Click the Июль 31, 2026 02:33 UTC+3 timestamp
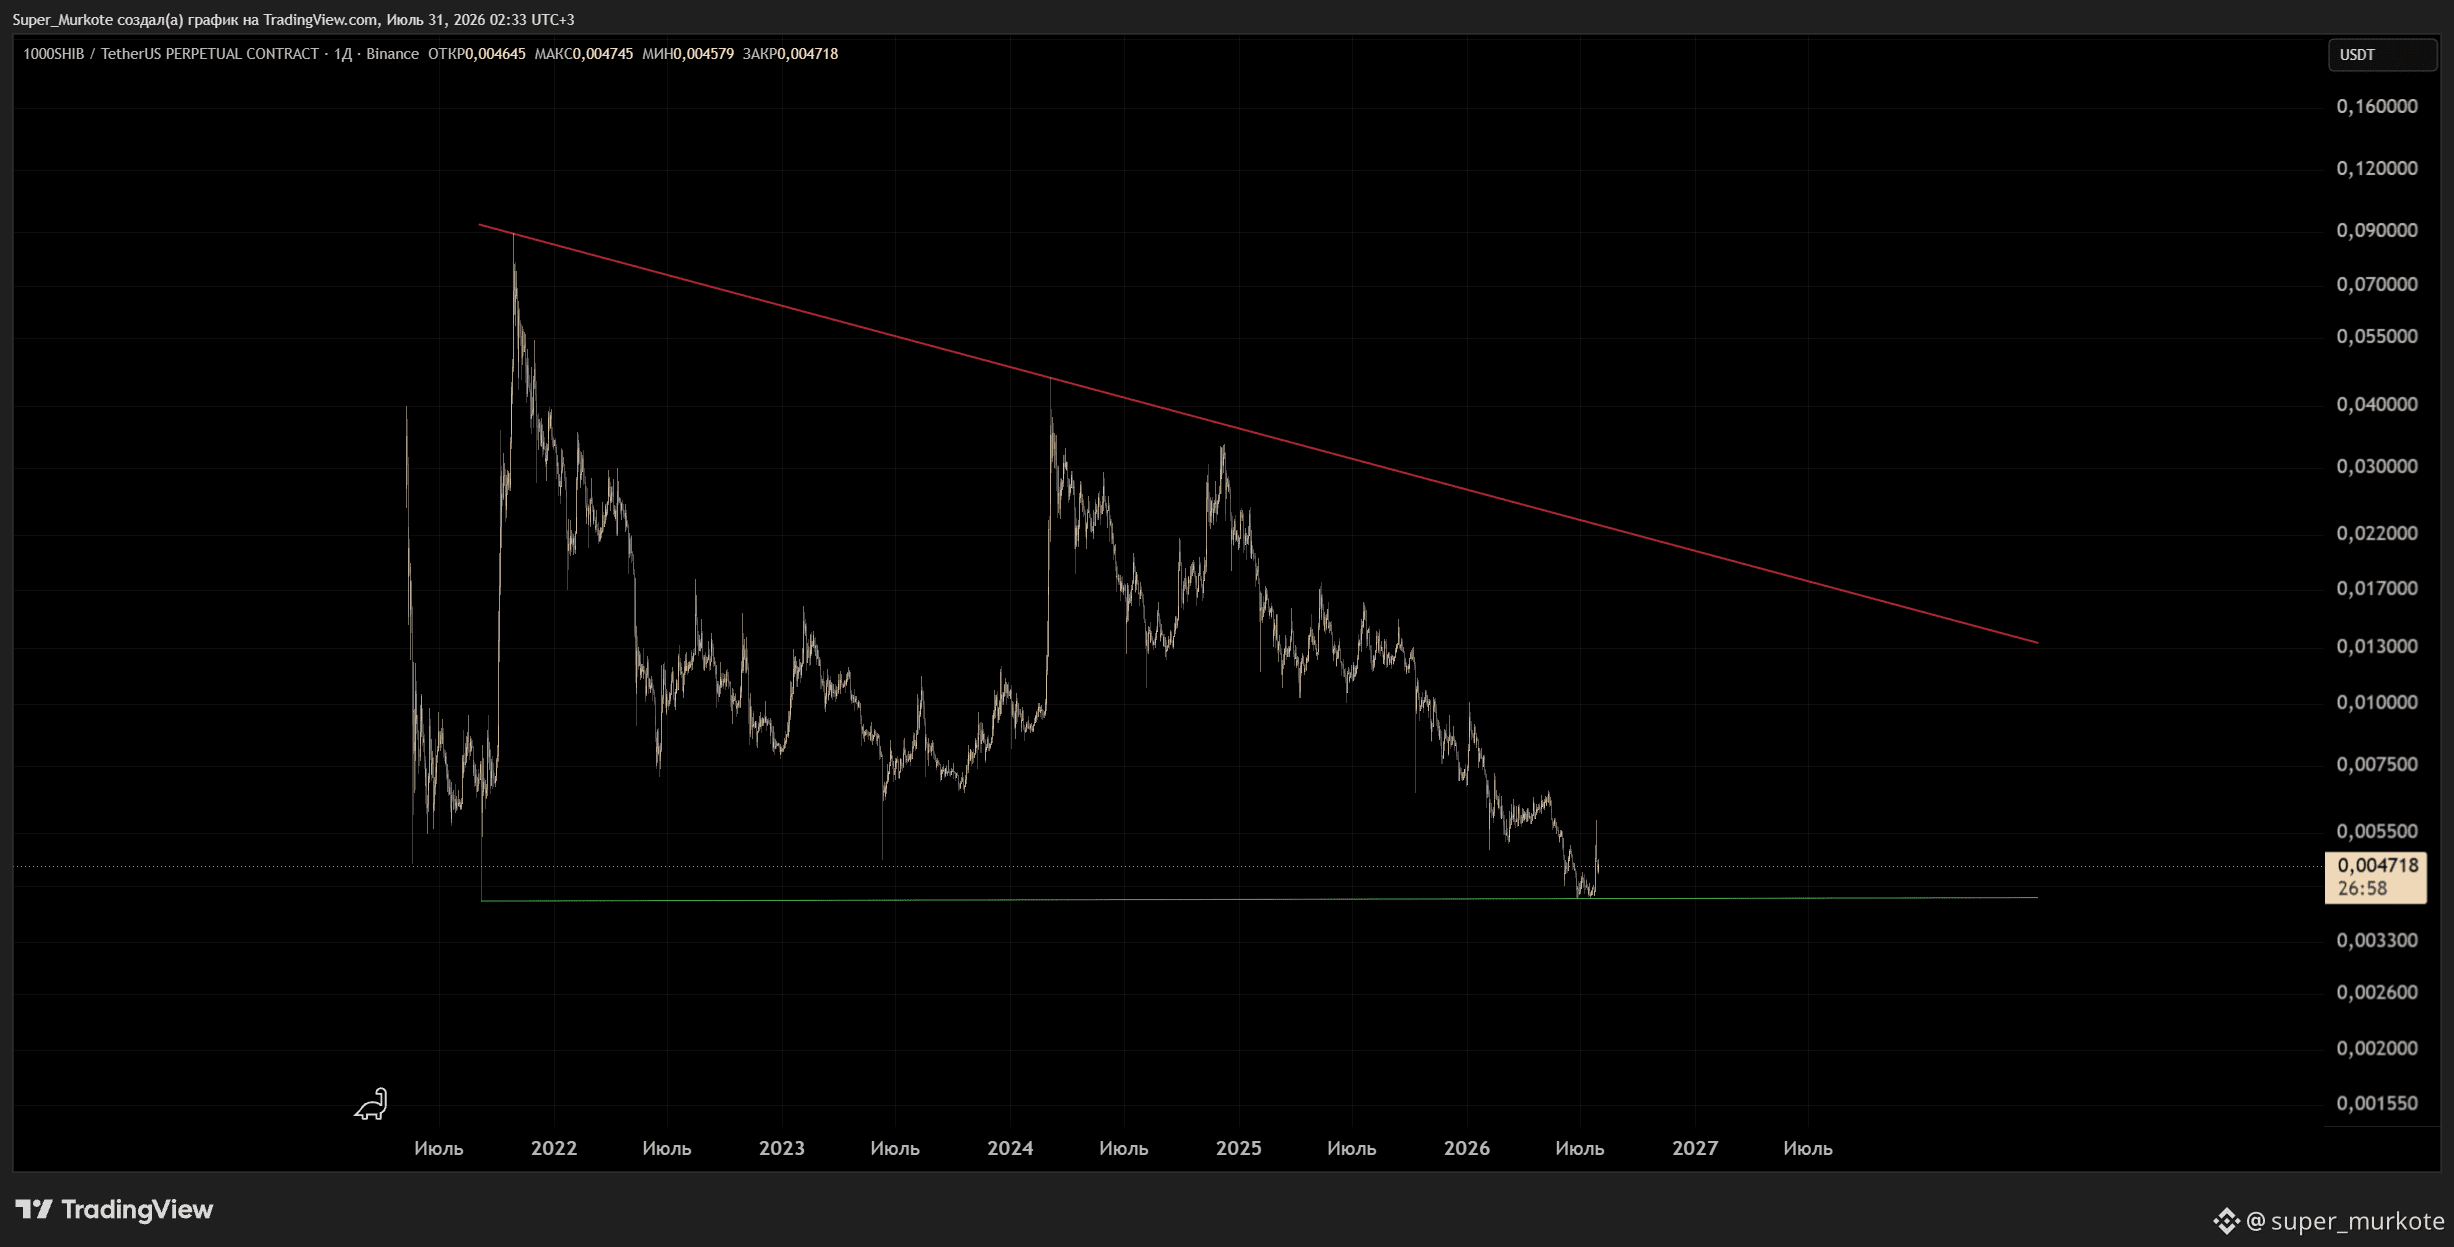 [481, 20]
